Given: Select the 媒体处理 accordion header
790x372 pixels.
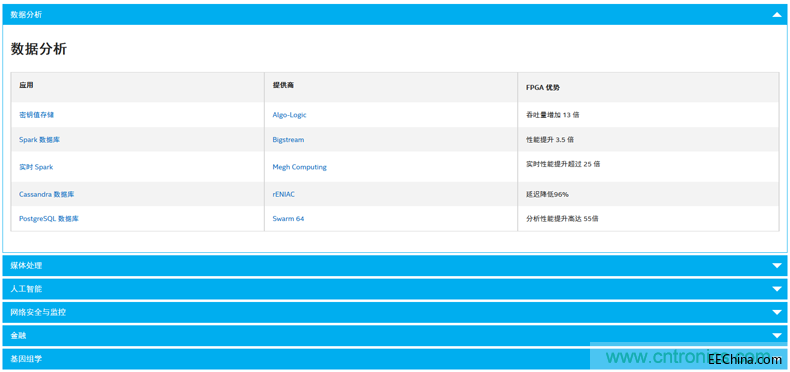Looking at the screenshot, I should (395, 266).
